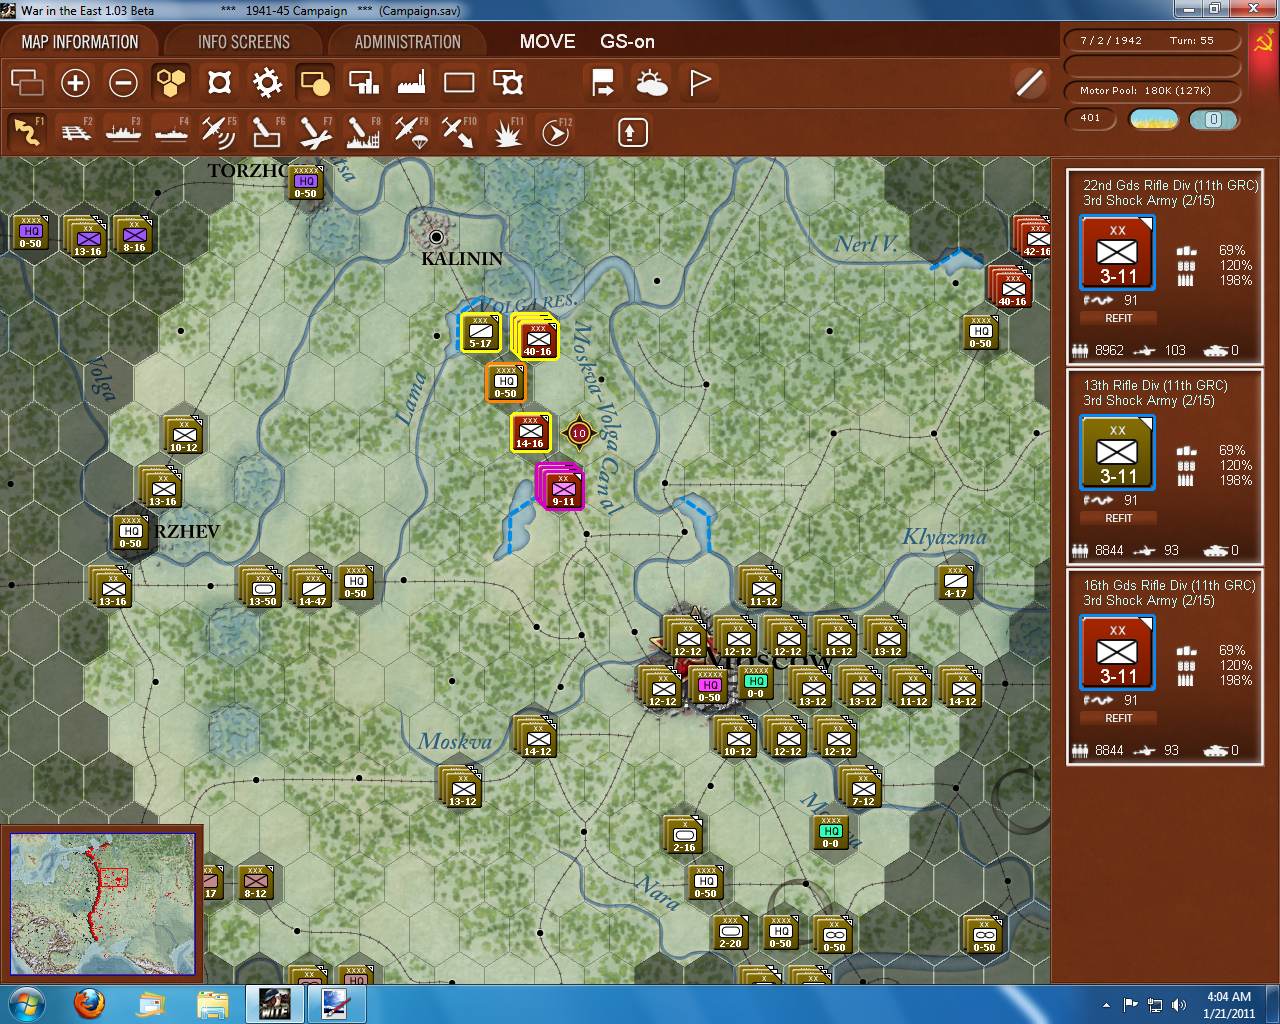Screen dimensions: 1280x1024
Task: Click the plain rectangle toolbar icon
Action: coord(459,82)
